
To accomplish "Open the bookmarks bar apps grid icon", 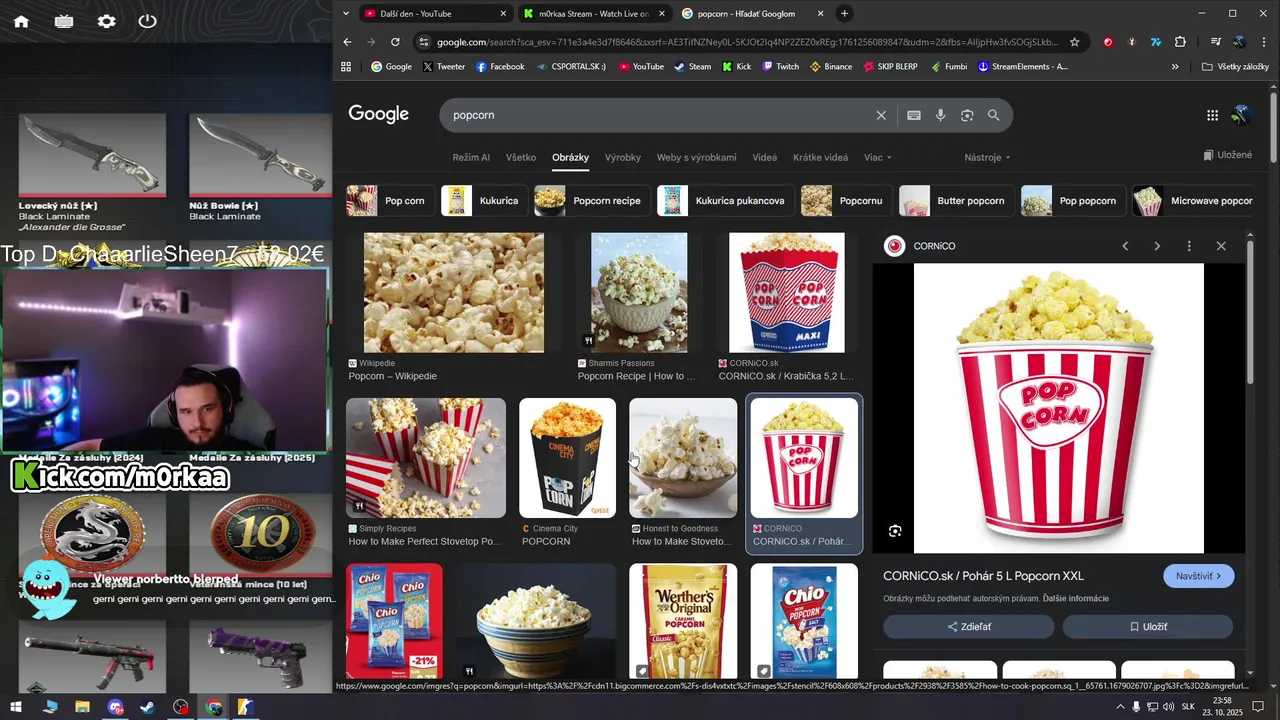I will [x=346, y=67].
